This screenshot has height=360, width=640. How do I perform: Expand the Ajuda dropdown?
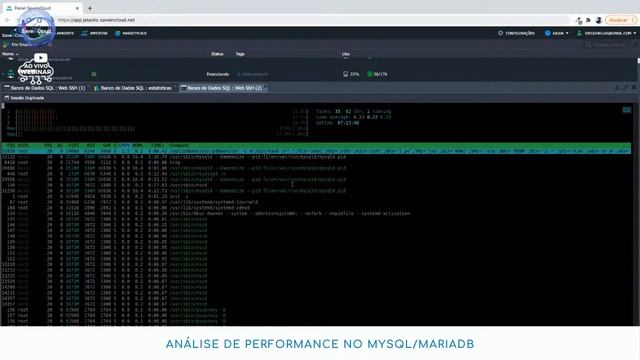pyautogui.click(x=556, y=33)
